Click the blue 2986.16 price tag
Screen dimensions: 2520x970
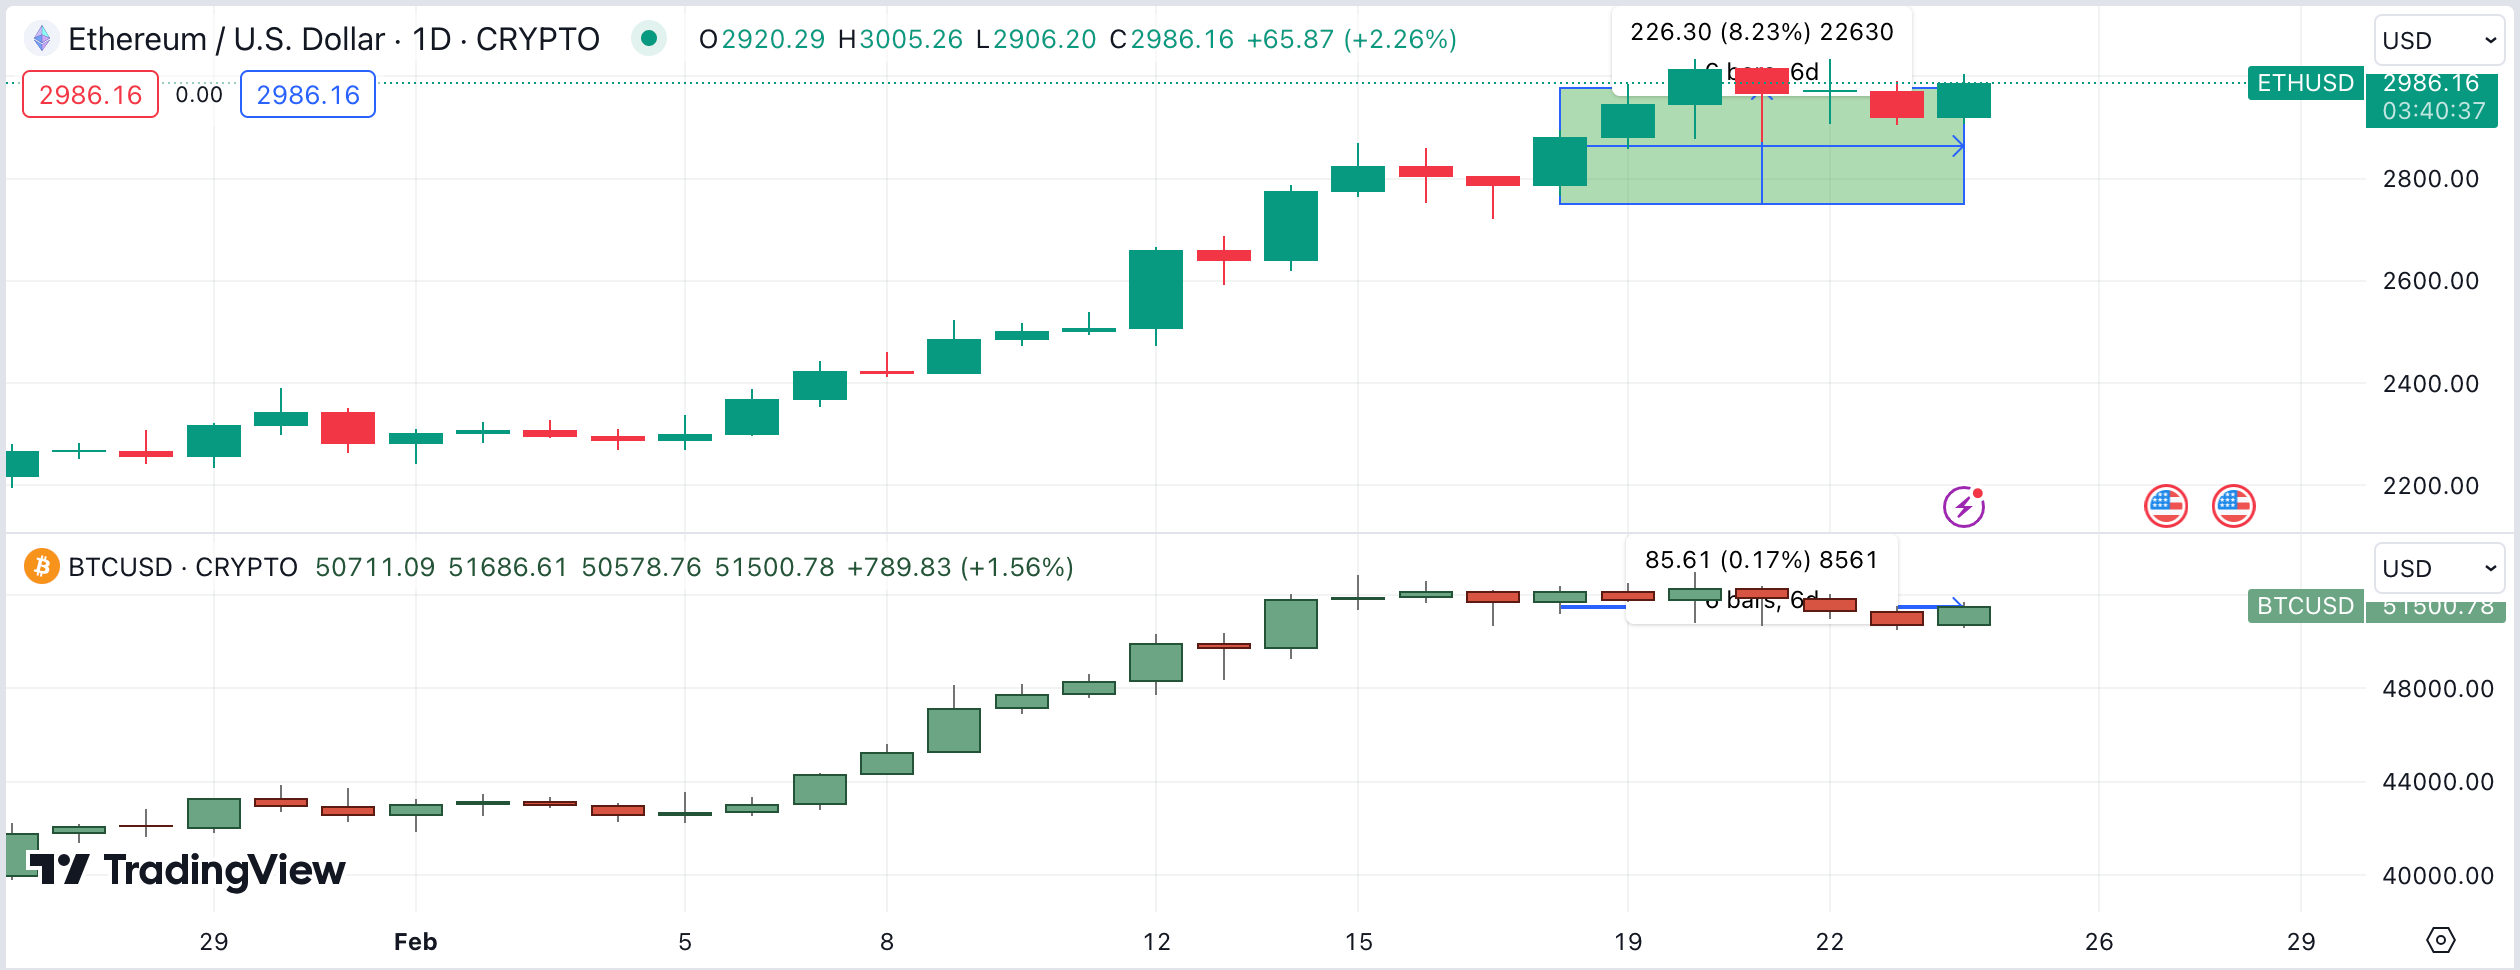point(307,93)
